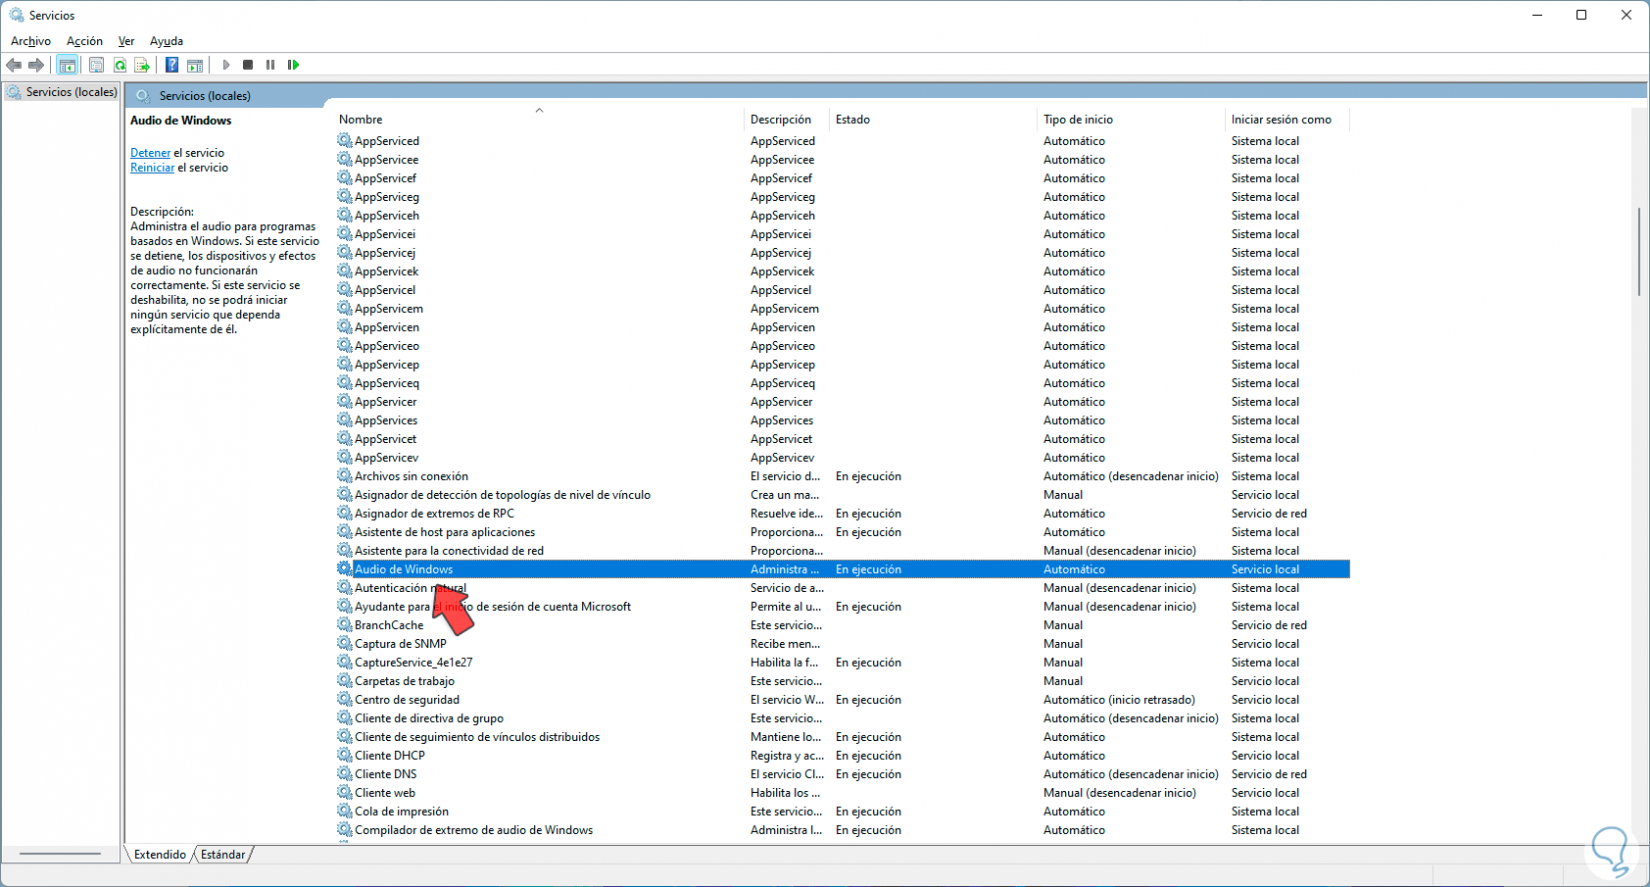Click the Export List toolbar icon

click(142, 65)
